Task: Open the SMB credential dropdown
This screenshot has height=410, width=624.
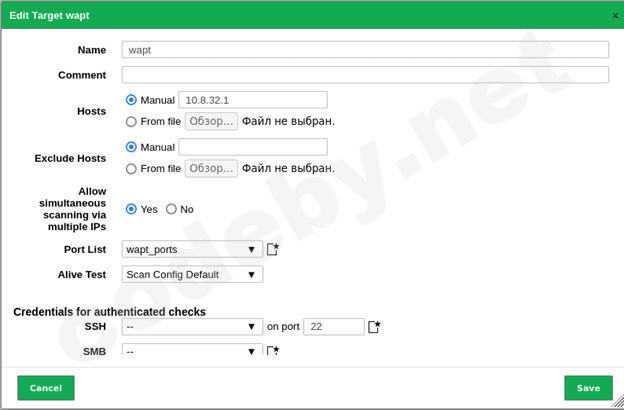Action: 192,349
